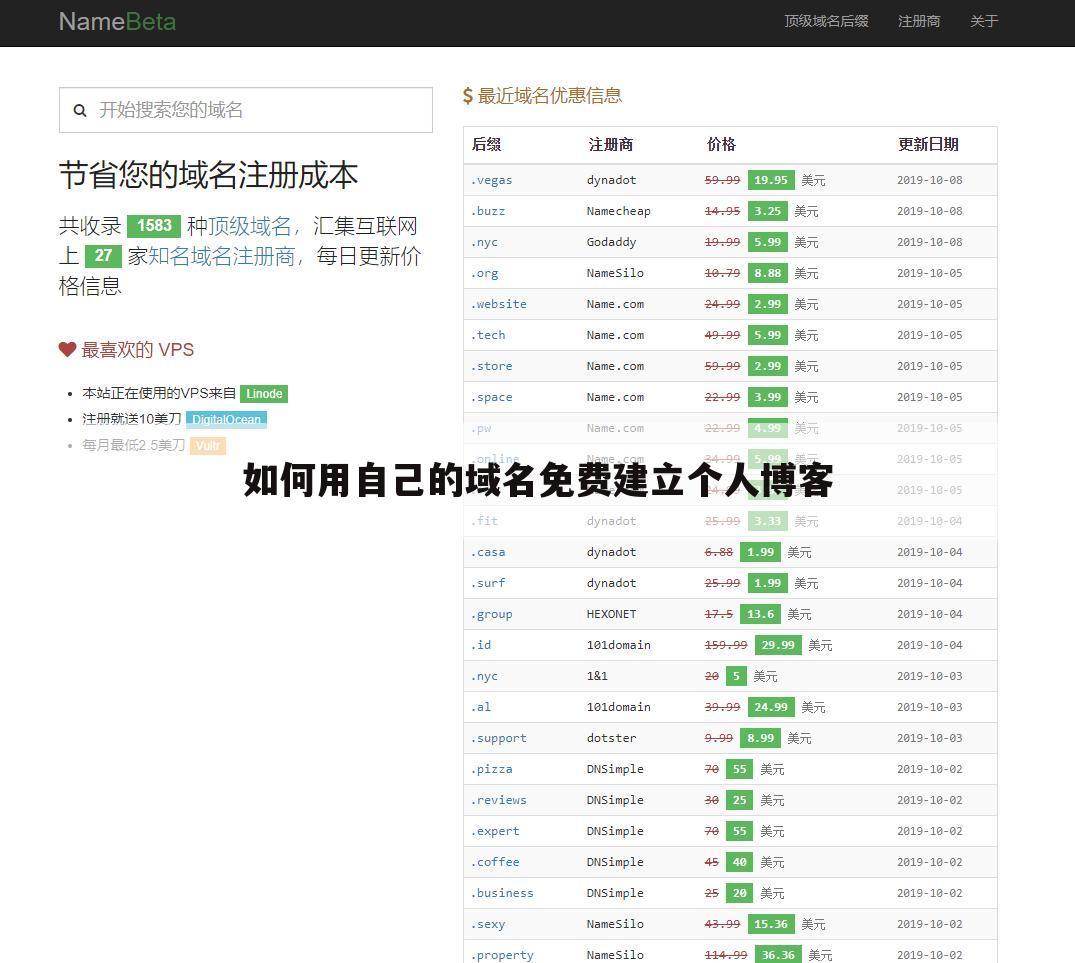Click the 注册商 column header

[610, 144]
